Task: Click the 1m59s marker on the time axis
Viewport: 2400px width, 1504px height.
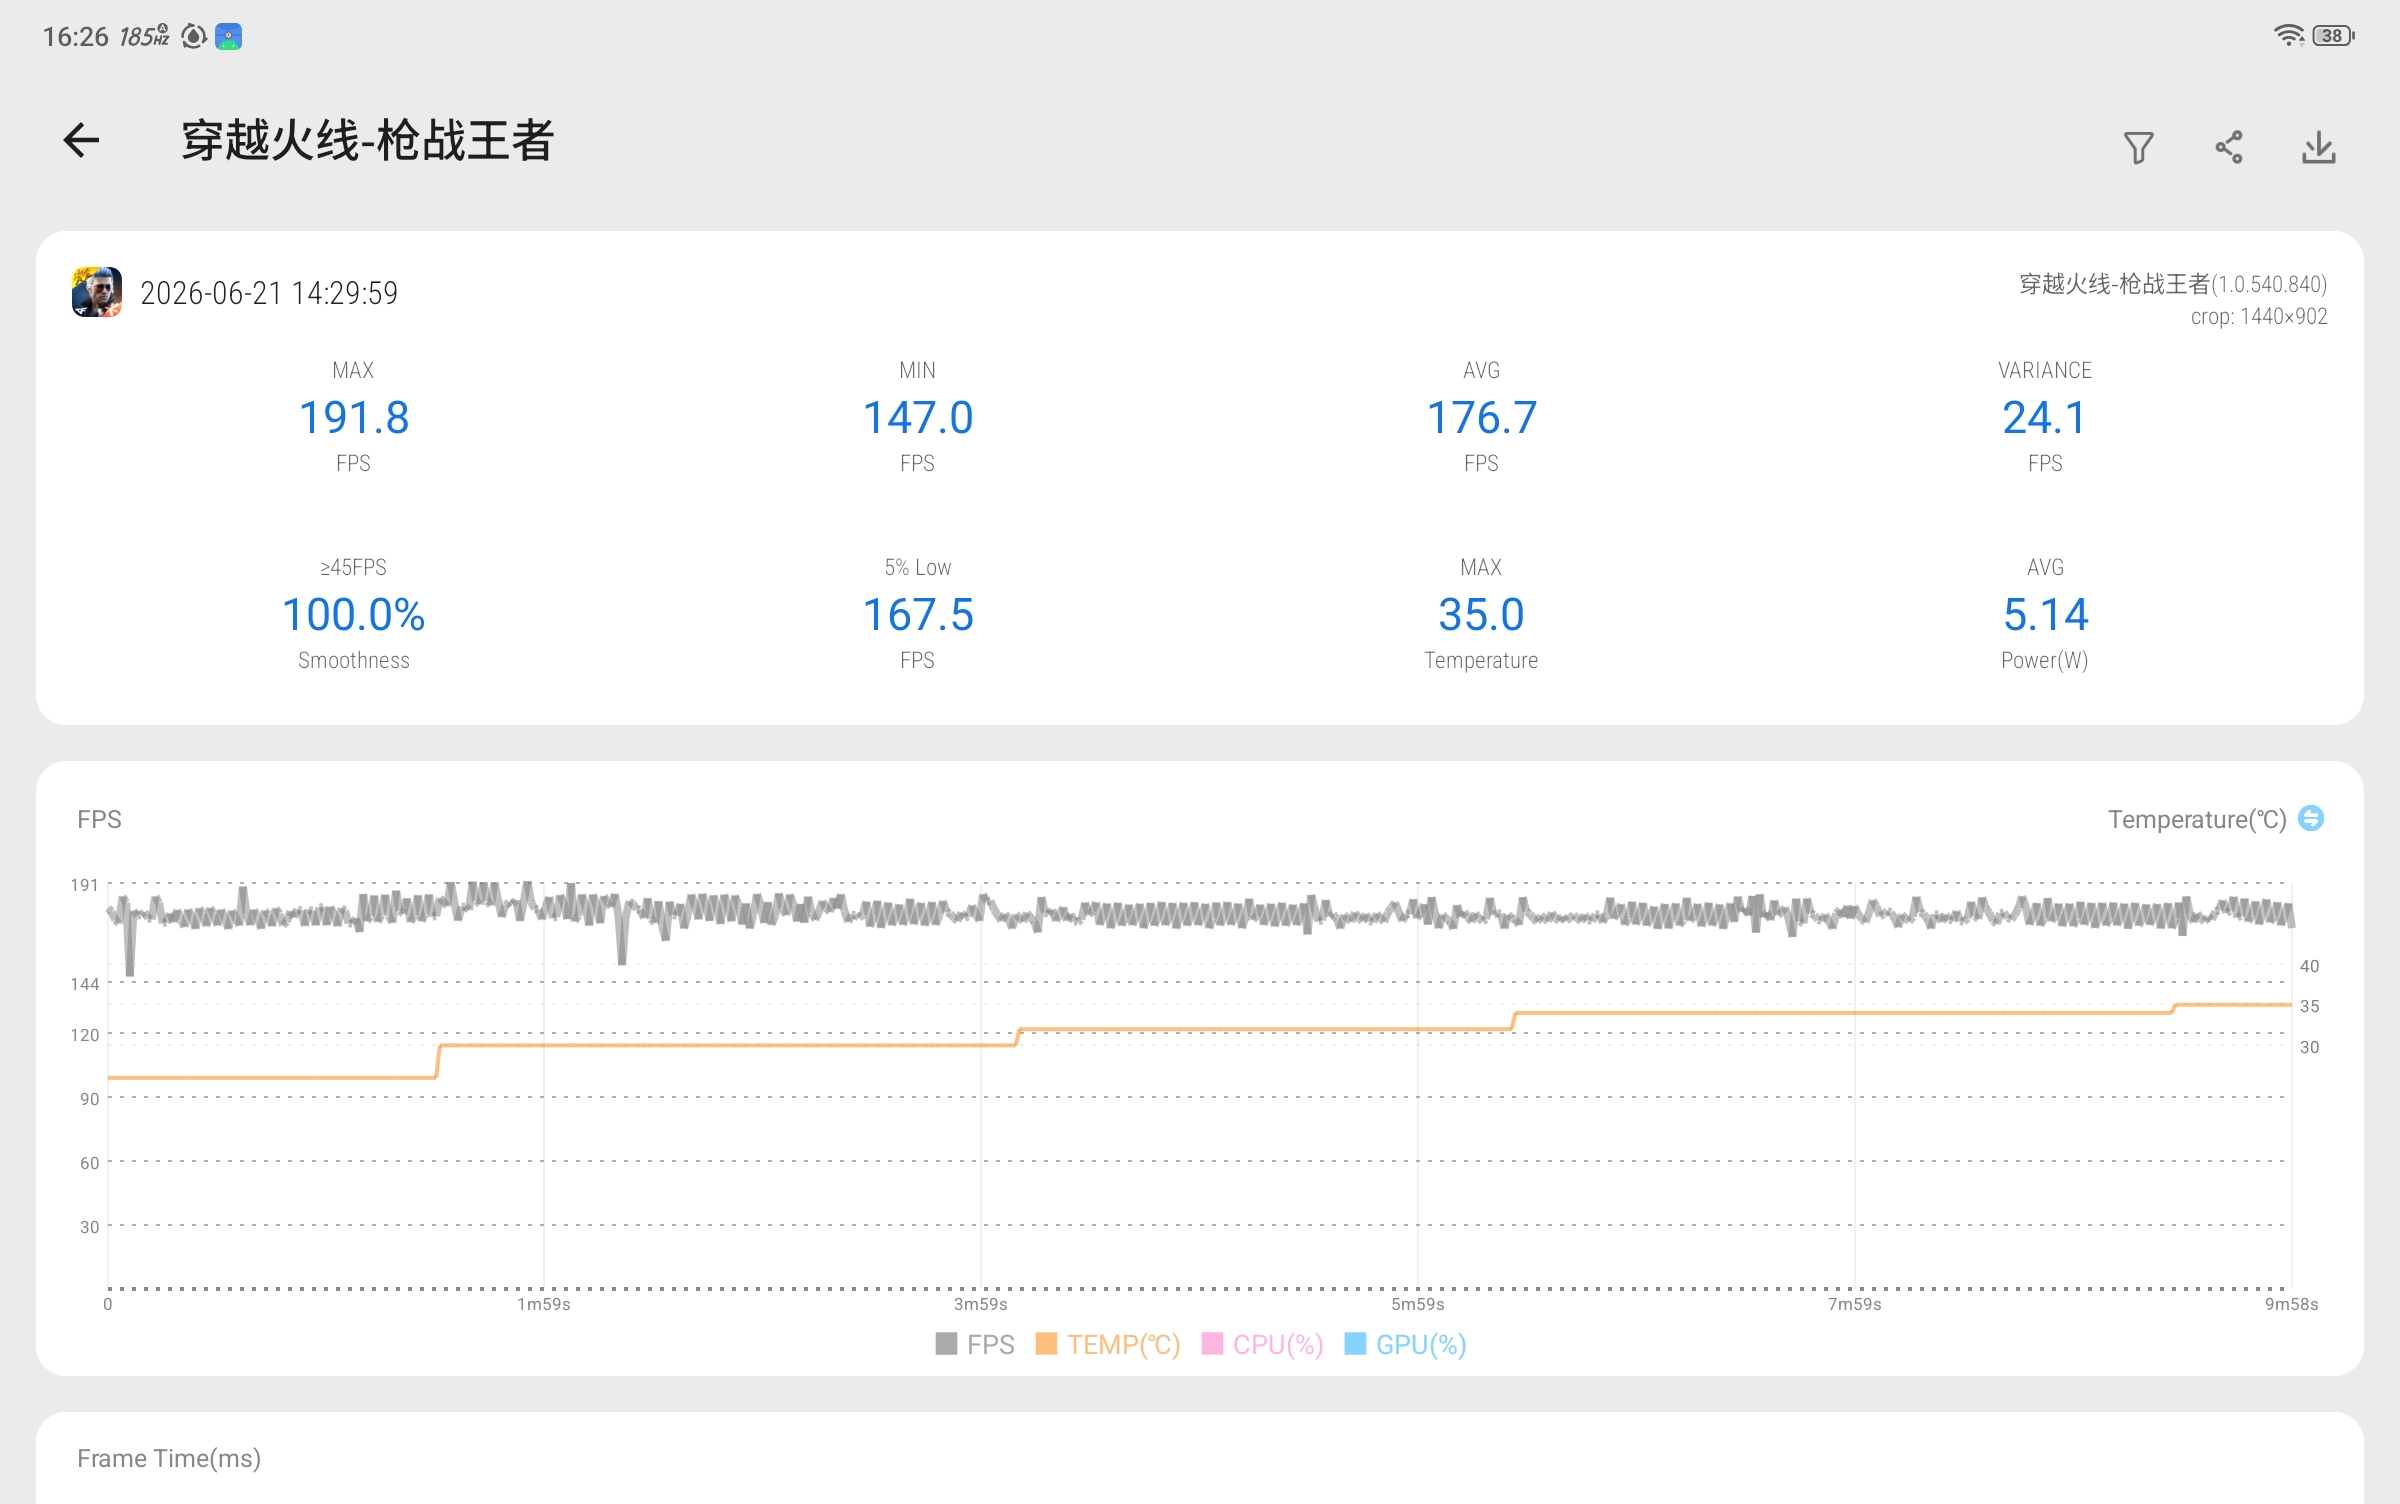Action: 544,1304
